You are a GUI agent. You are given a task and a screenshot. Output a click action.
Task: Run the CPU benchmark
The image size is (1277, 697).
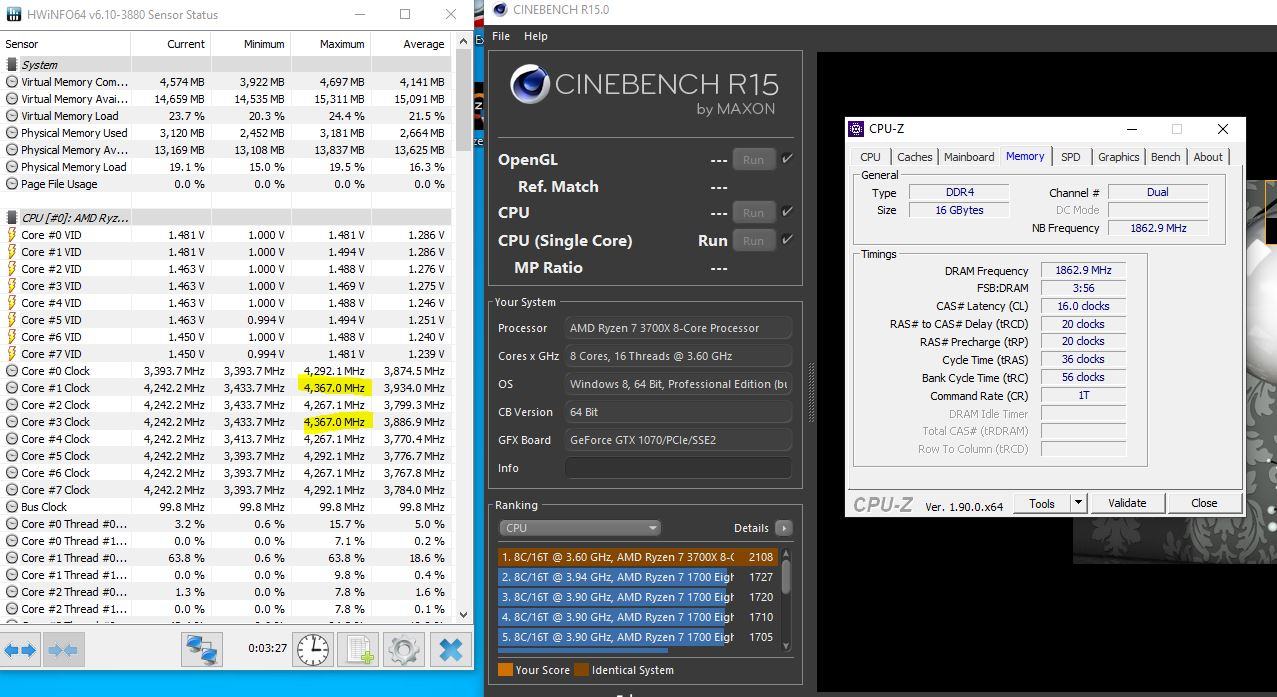(x=754, y=212)
